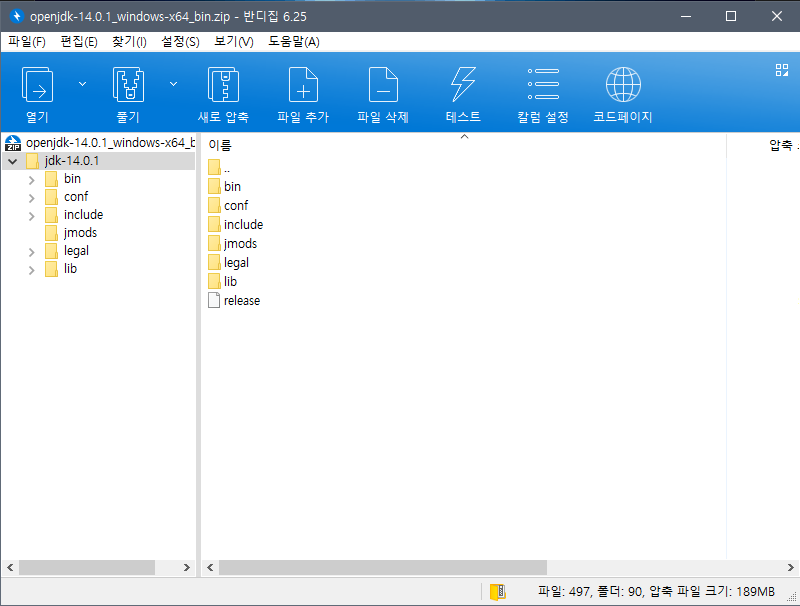This screenshot has width=800, height=606.
Task: Click the toolbar layout icon at top right
Action: 782,70
